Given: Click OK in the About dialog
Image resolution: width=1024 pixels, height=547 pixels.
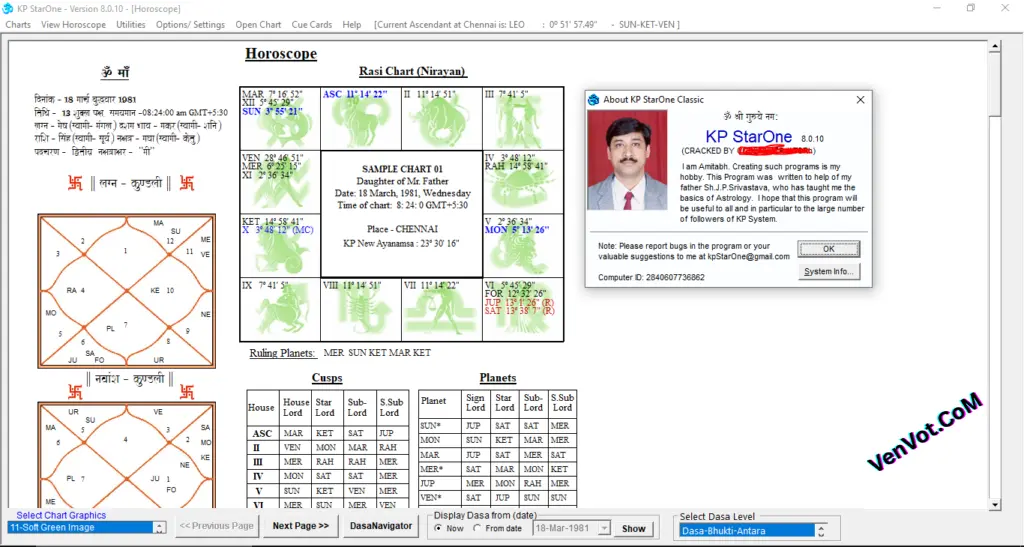Looking at the screenshot, I should (829, 249).
